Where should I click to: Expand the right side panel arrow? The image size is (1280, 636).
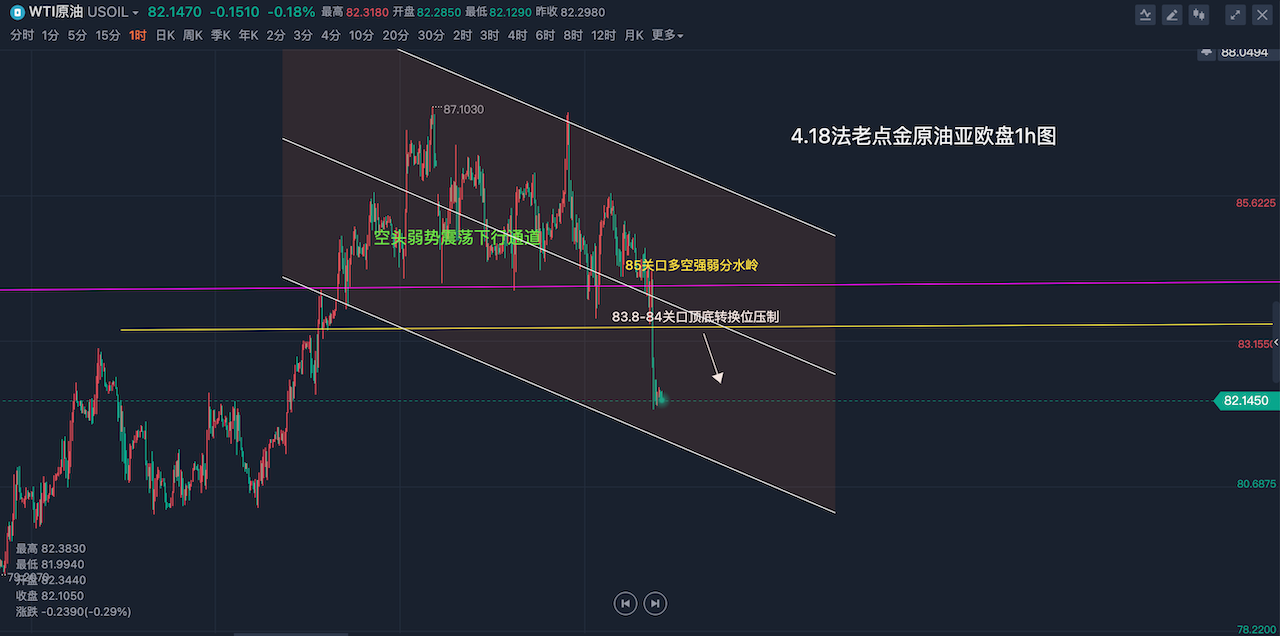1274,342
